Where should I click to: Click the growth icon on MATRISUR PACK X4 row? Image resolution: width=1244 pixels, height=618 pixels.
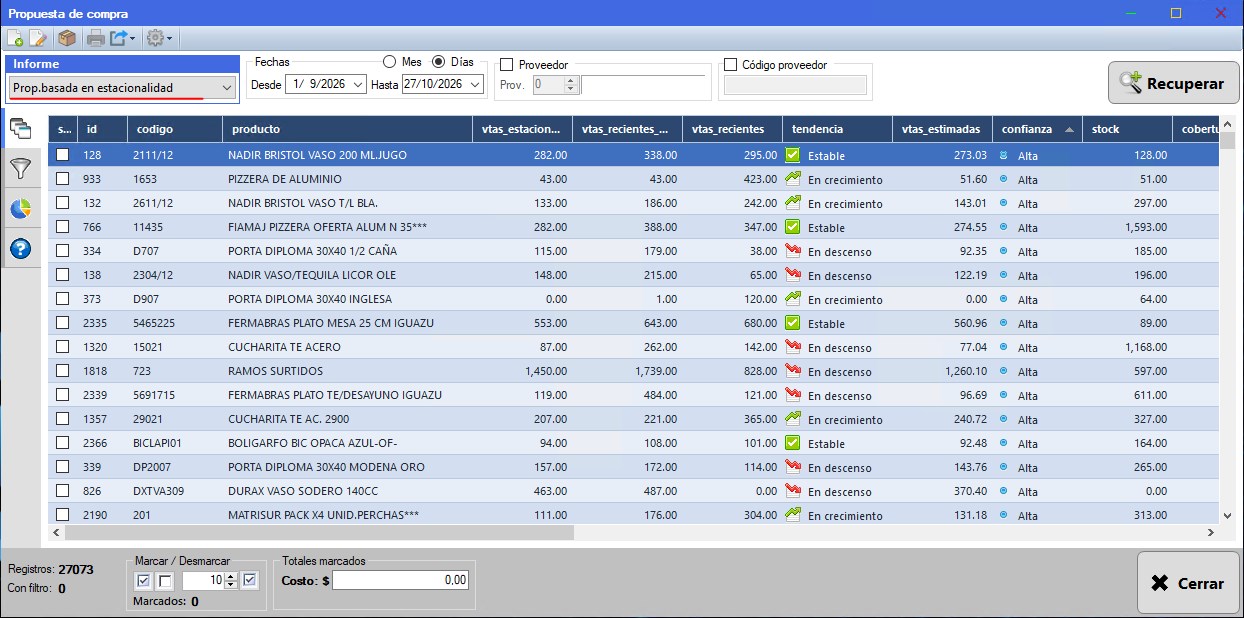pos(793,515)
